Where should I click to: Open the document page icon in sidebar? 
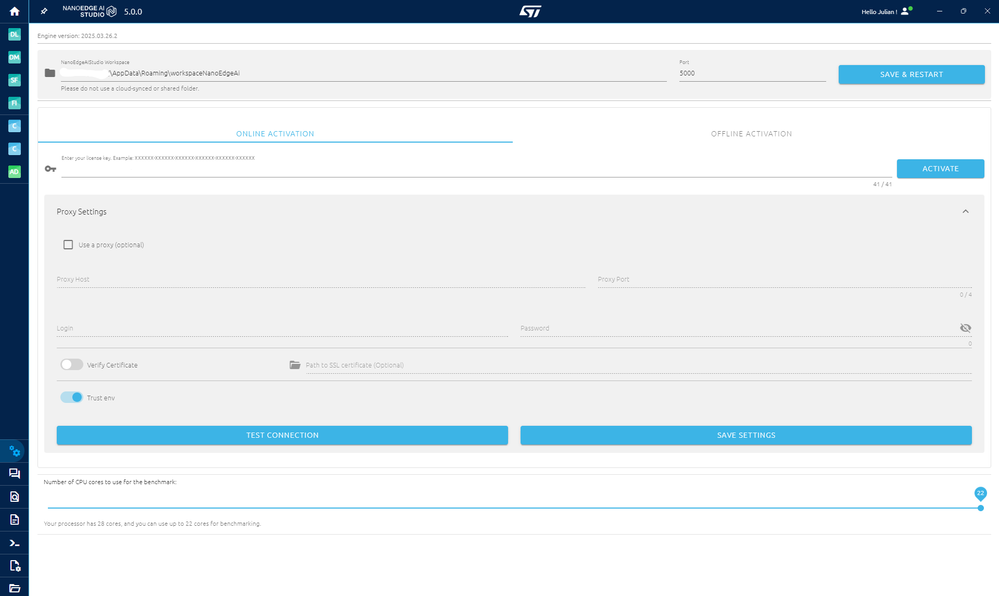[14, 520]
